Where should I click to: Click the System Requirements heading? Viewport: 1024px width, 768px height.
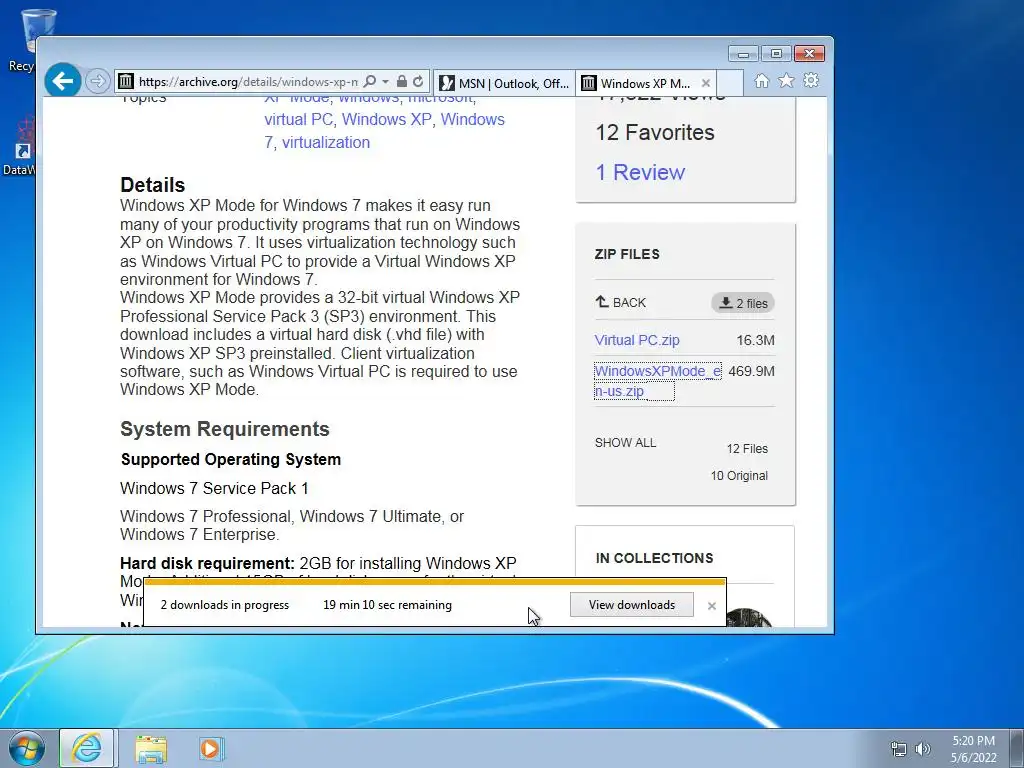click(x=225, y=429)
